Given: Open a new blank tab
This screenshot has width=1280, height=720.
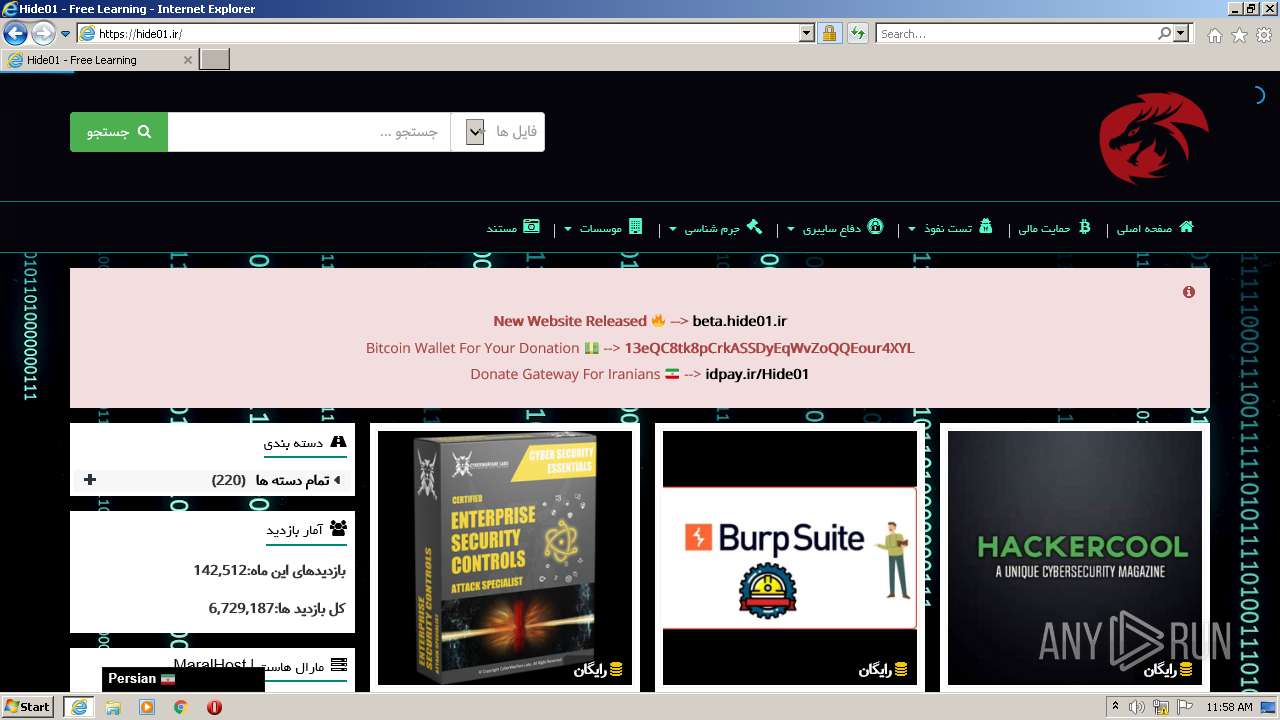Looking at the screenshot, I should point(215,60).
